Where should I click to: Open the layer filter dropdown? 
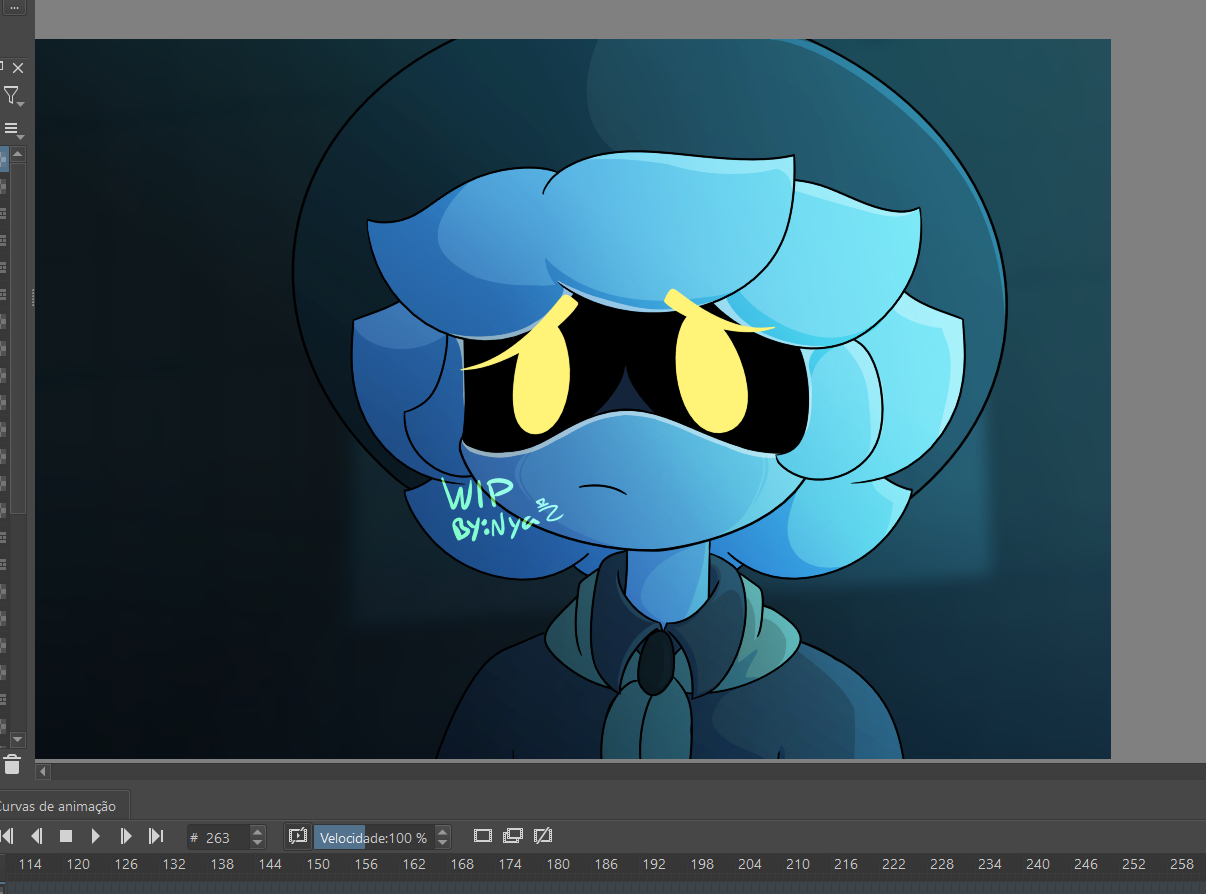click(x=12, y=96)
